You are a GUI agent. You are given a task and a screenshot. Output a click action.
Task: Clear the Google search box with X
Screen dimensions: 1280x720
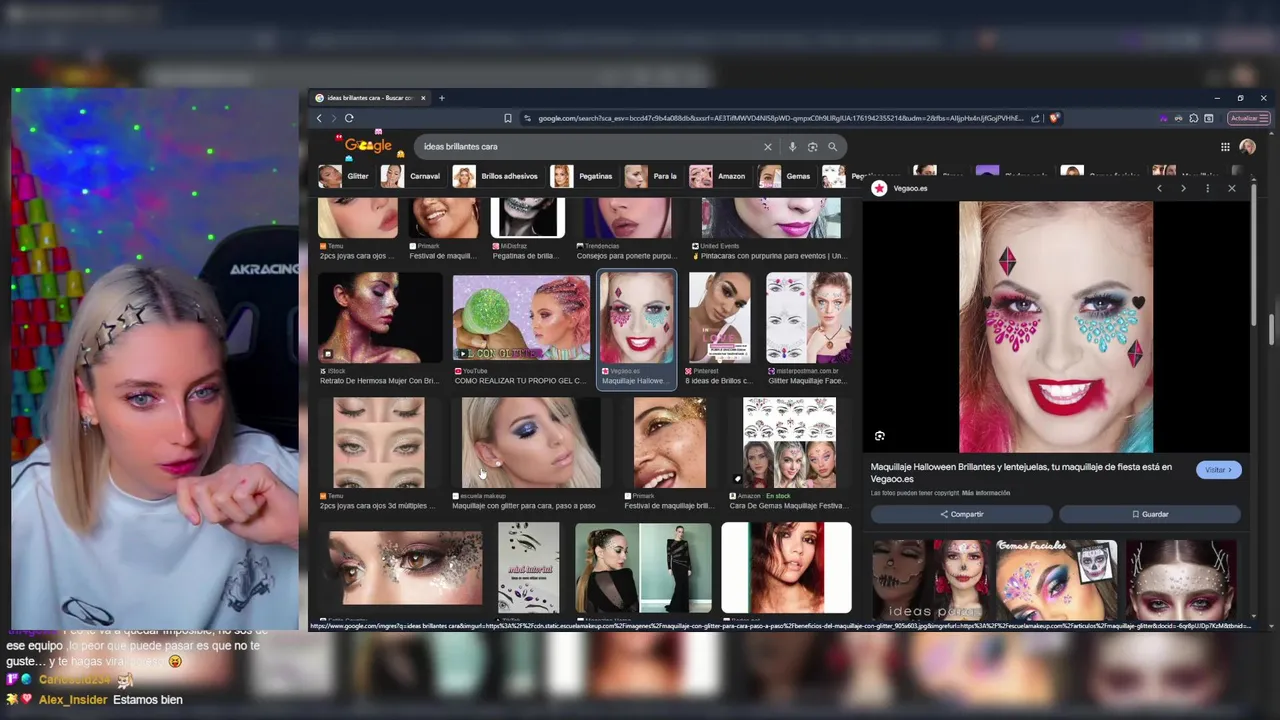[x=768, y=147]
